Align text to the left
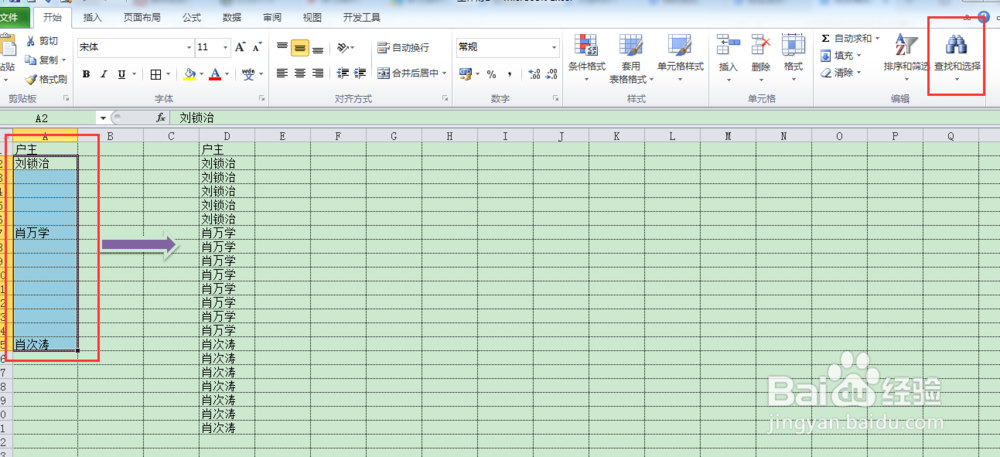Image resolution: width=1000 pixels, height=457 pixels. coord(283,73)
